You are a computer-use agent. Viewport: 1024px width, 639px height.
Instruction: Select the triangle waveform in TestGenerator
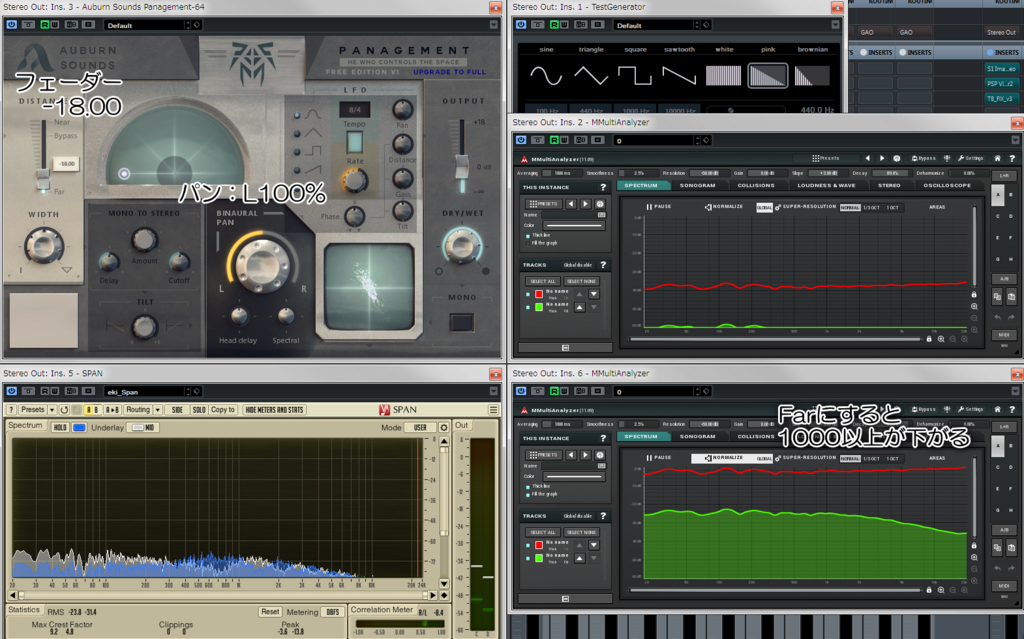590,75
